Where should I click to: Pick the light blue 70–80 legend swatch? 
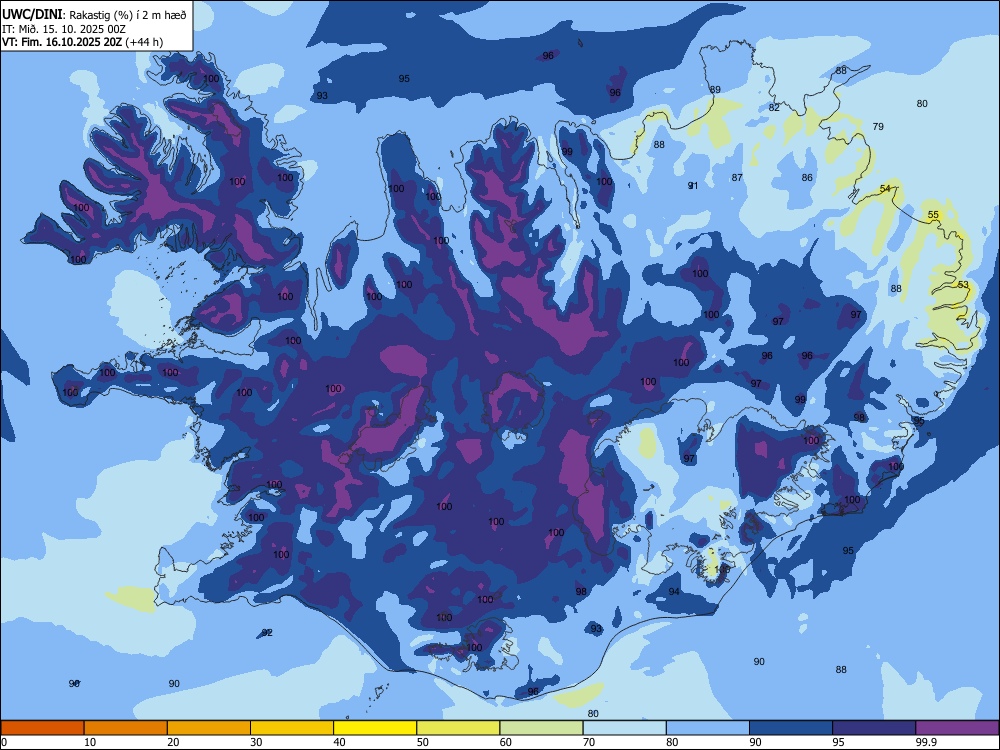click(x=625, y=728)
